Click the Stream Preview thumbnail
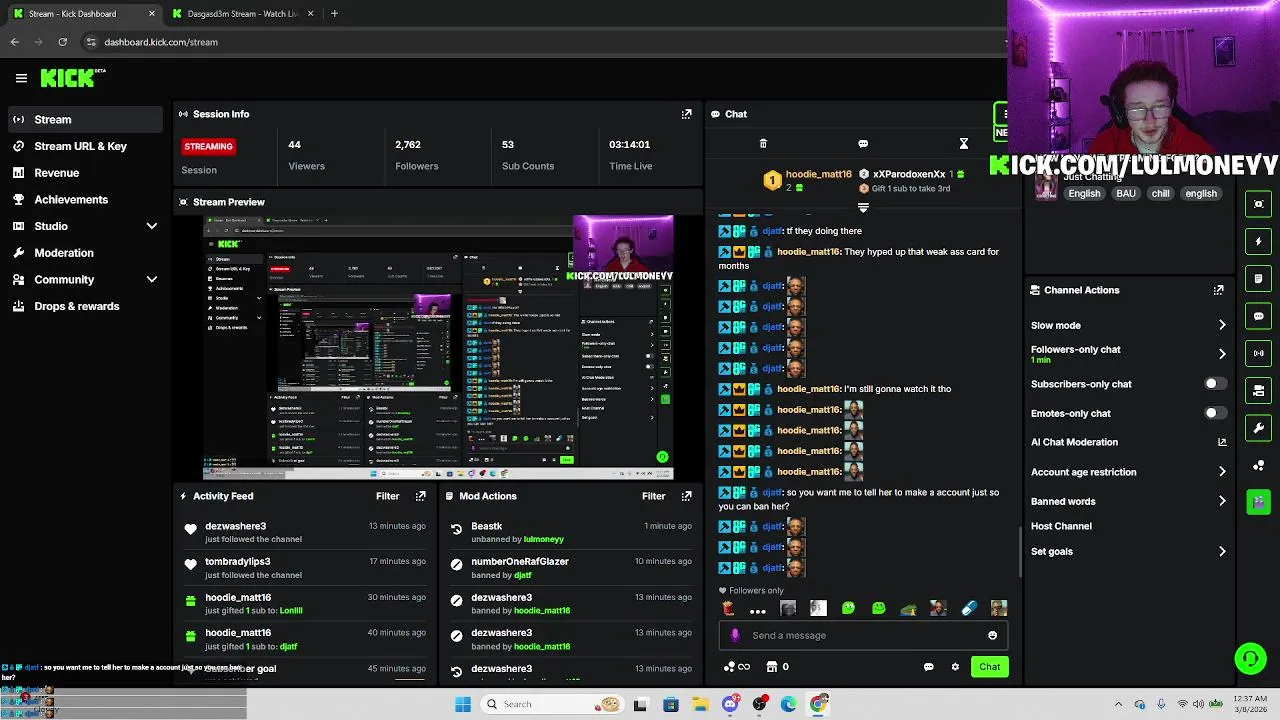The image size is (1280, 720). pyautogui.click(x=438, y=348)
